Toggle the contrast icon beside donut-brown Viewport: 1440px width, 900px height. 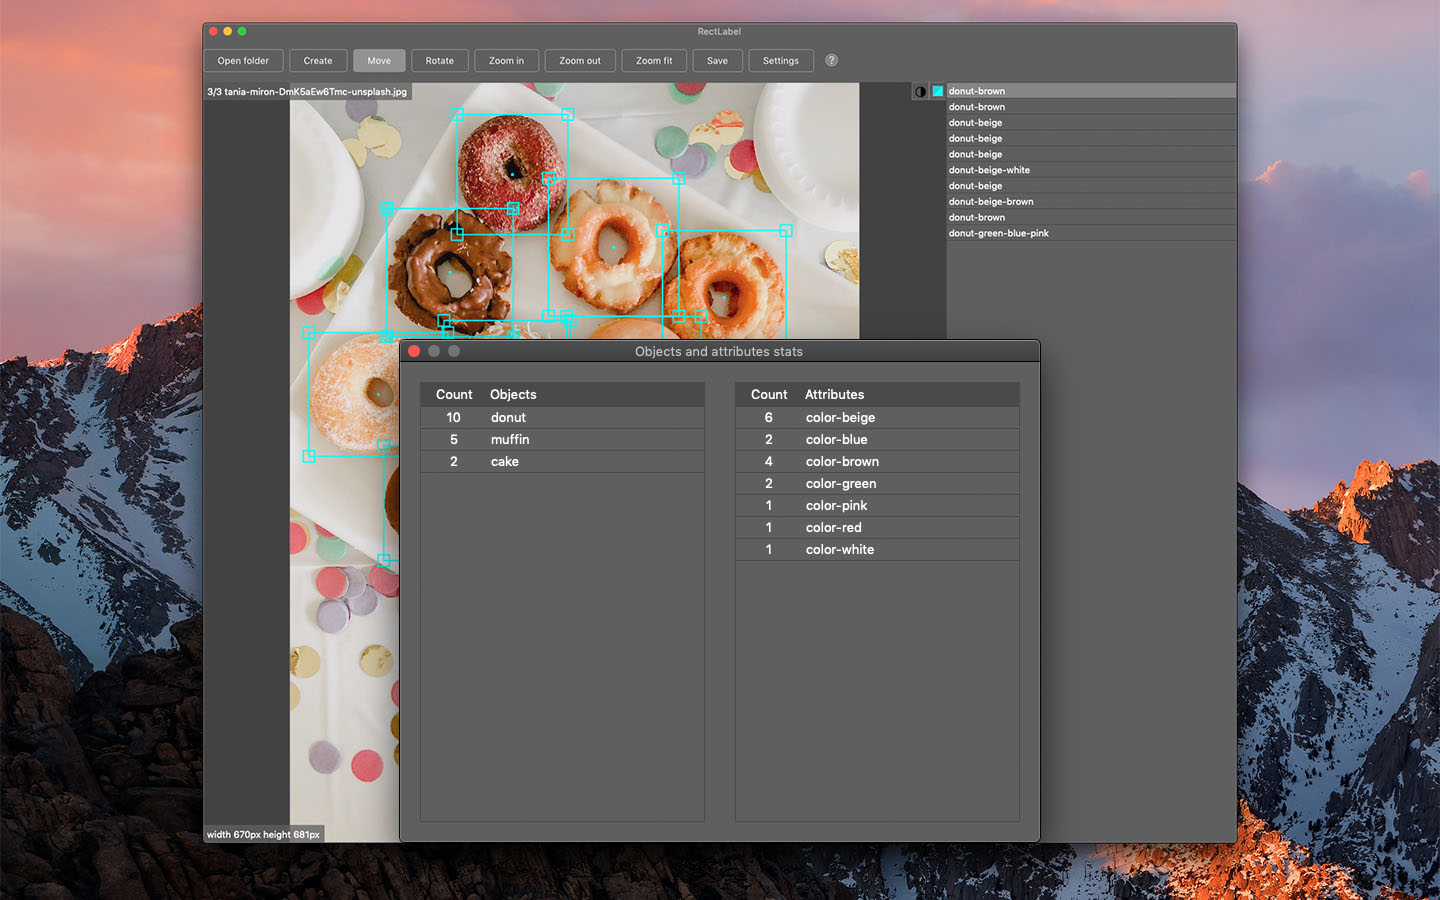point(920,91)
